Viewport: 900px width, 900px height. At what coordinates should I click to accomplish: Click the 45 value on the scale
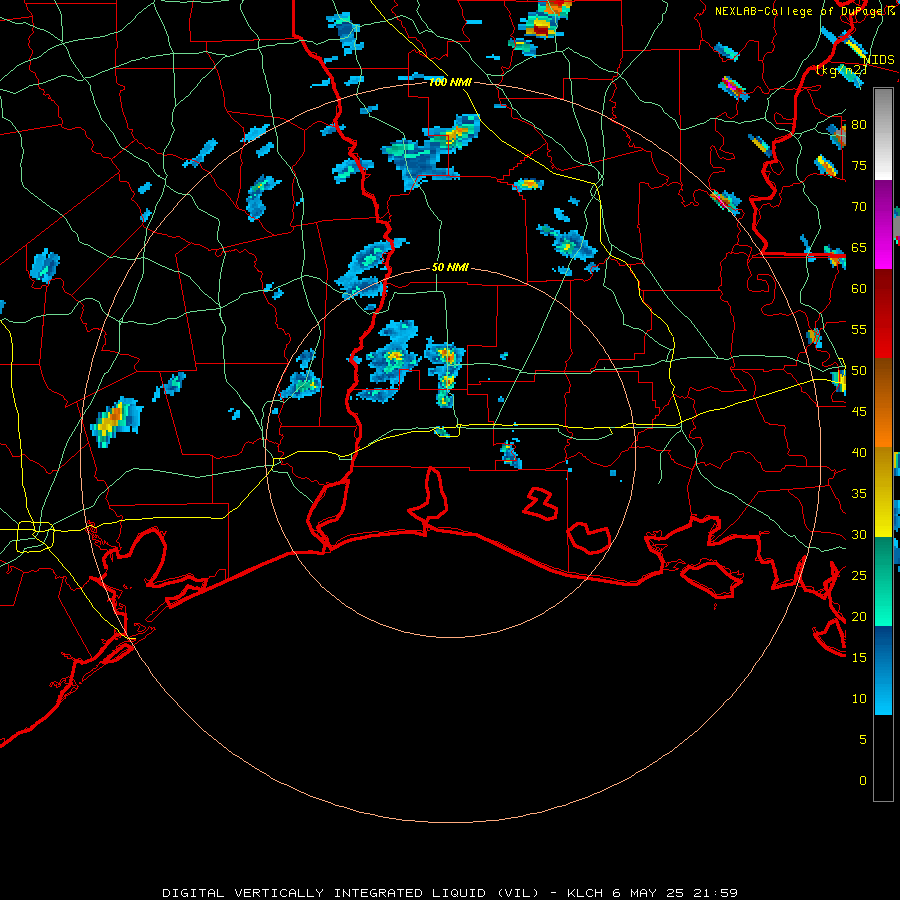coord(859,412)
